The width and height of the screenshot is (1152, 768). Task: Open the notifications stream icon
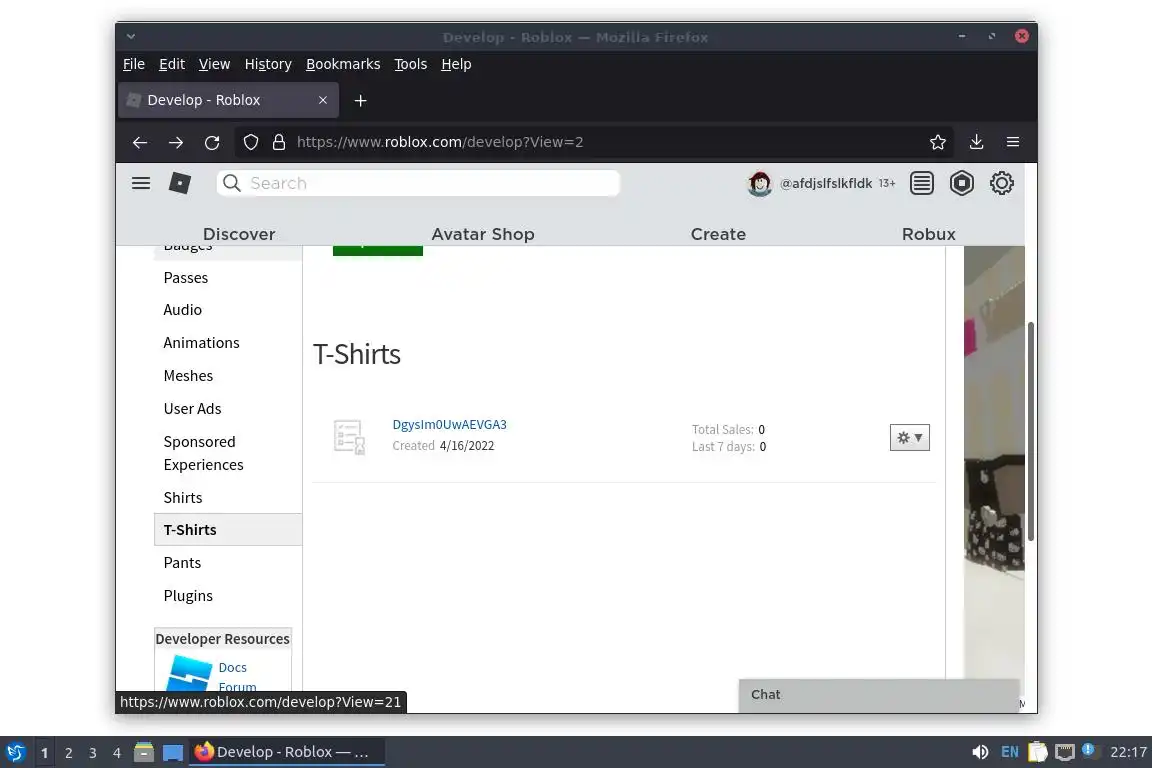click(921, 183)
